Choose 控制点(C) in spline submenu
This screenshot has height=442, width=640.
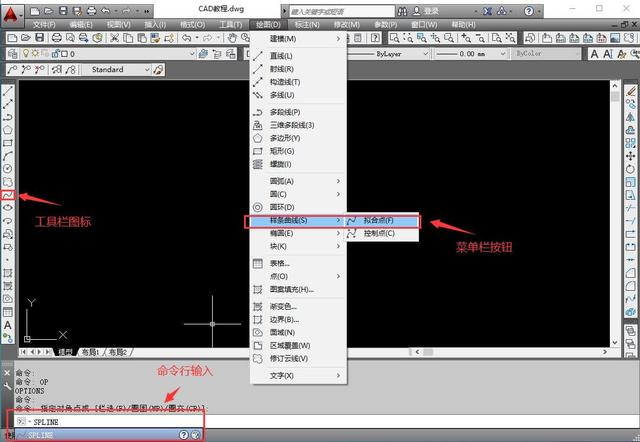click(382, 233)
